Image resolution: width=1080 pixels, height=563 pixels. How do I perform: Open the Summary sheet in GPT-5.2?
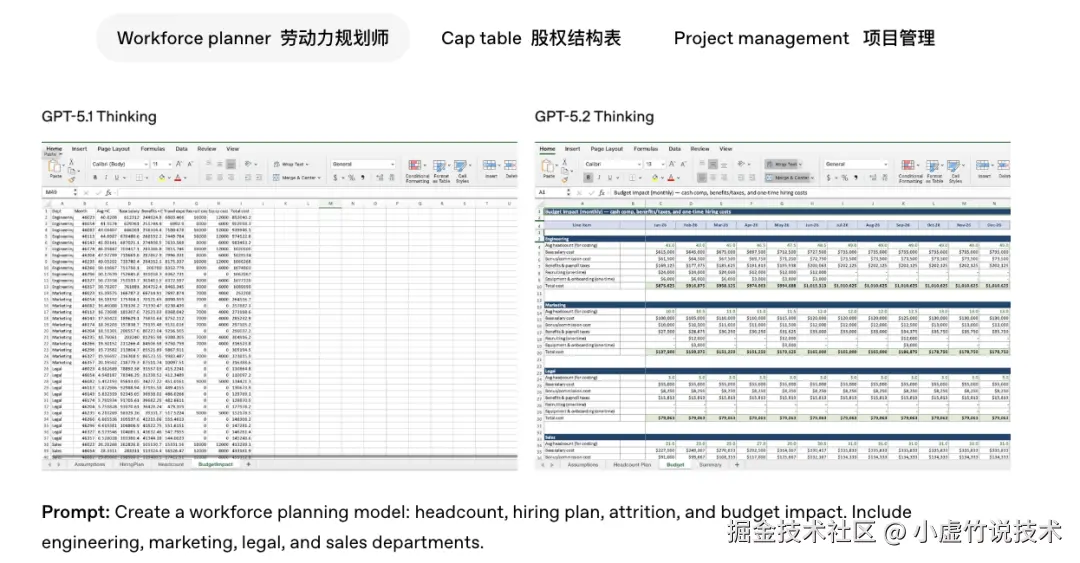[710, 464]
